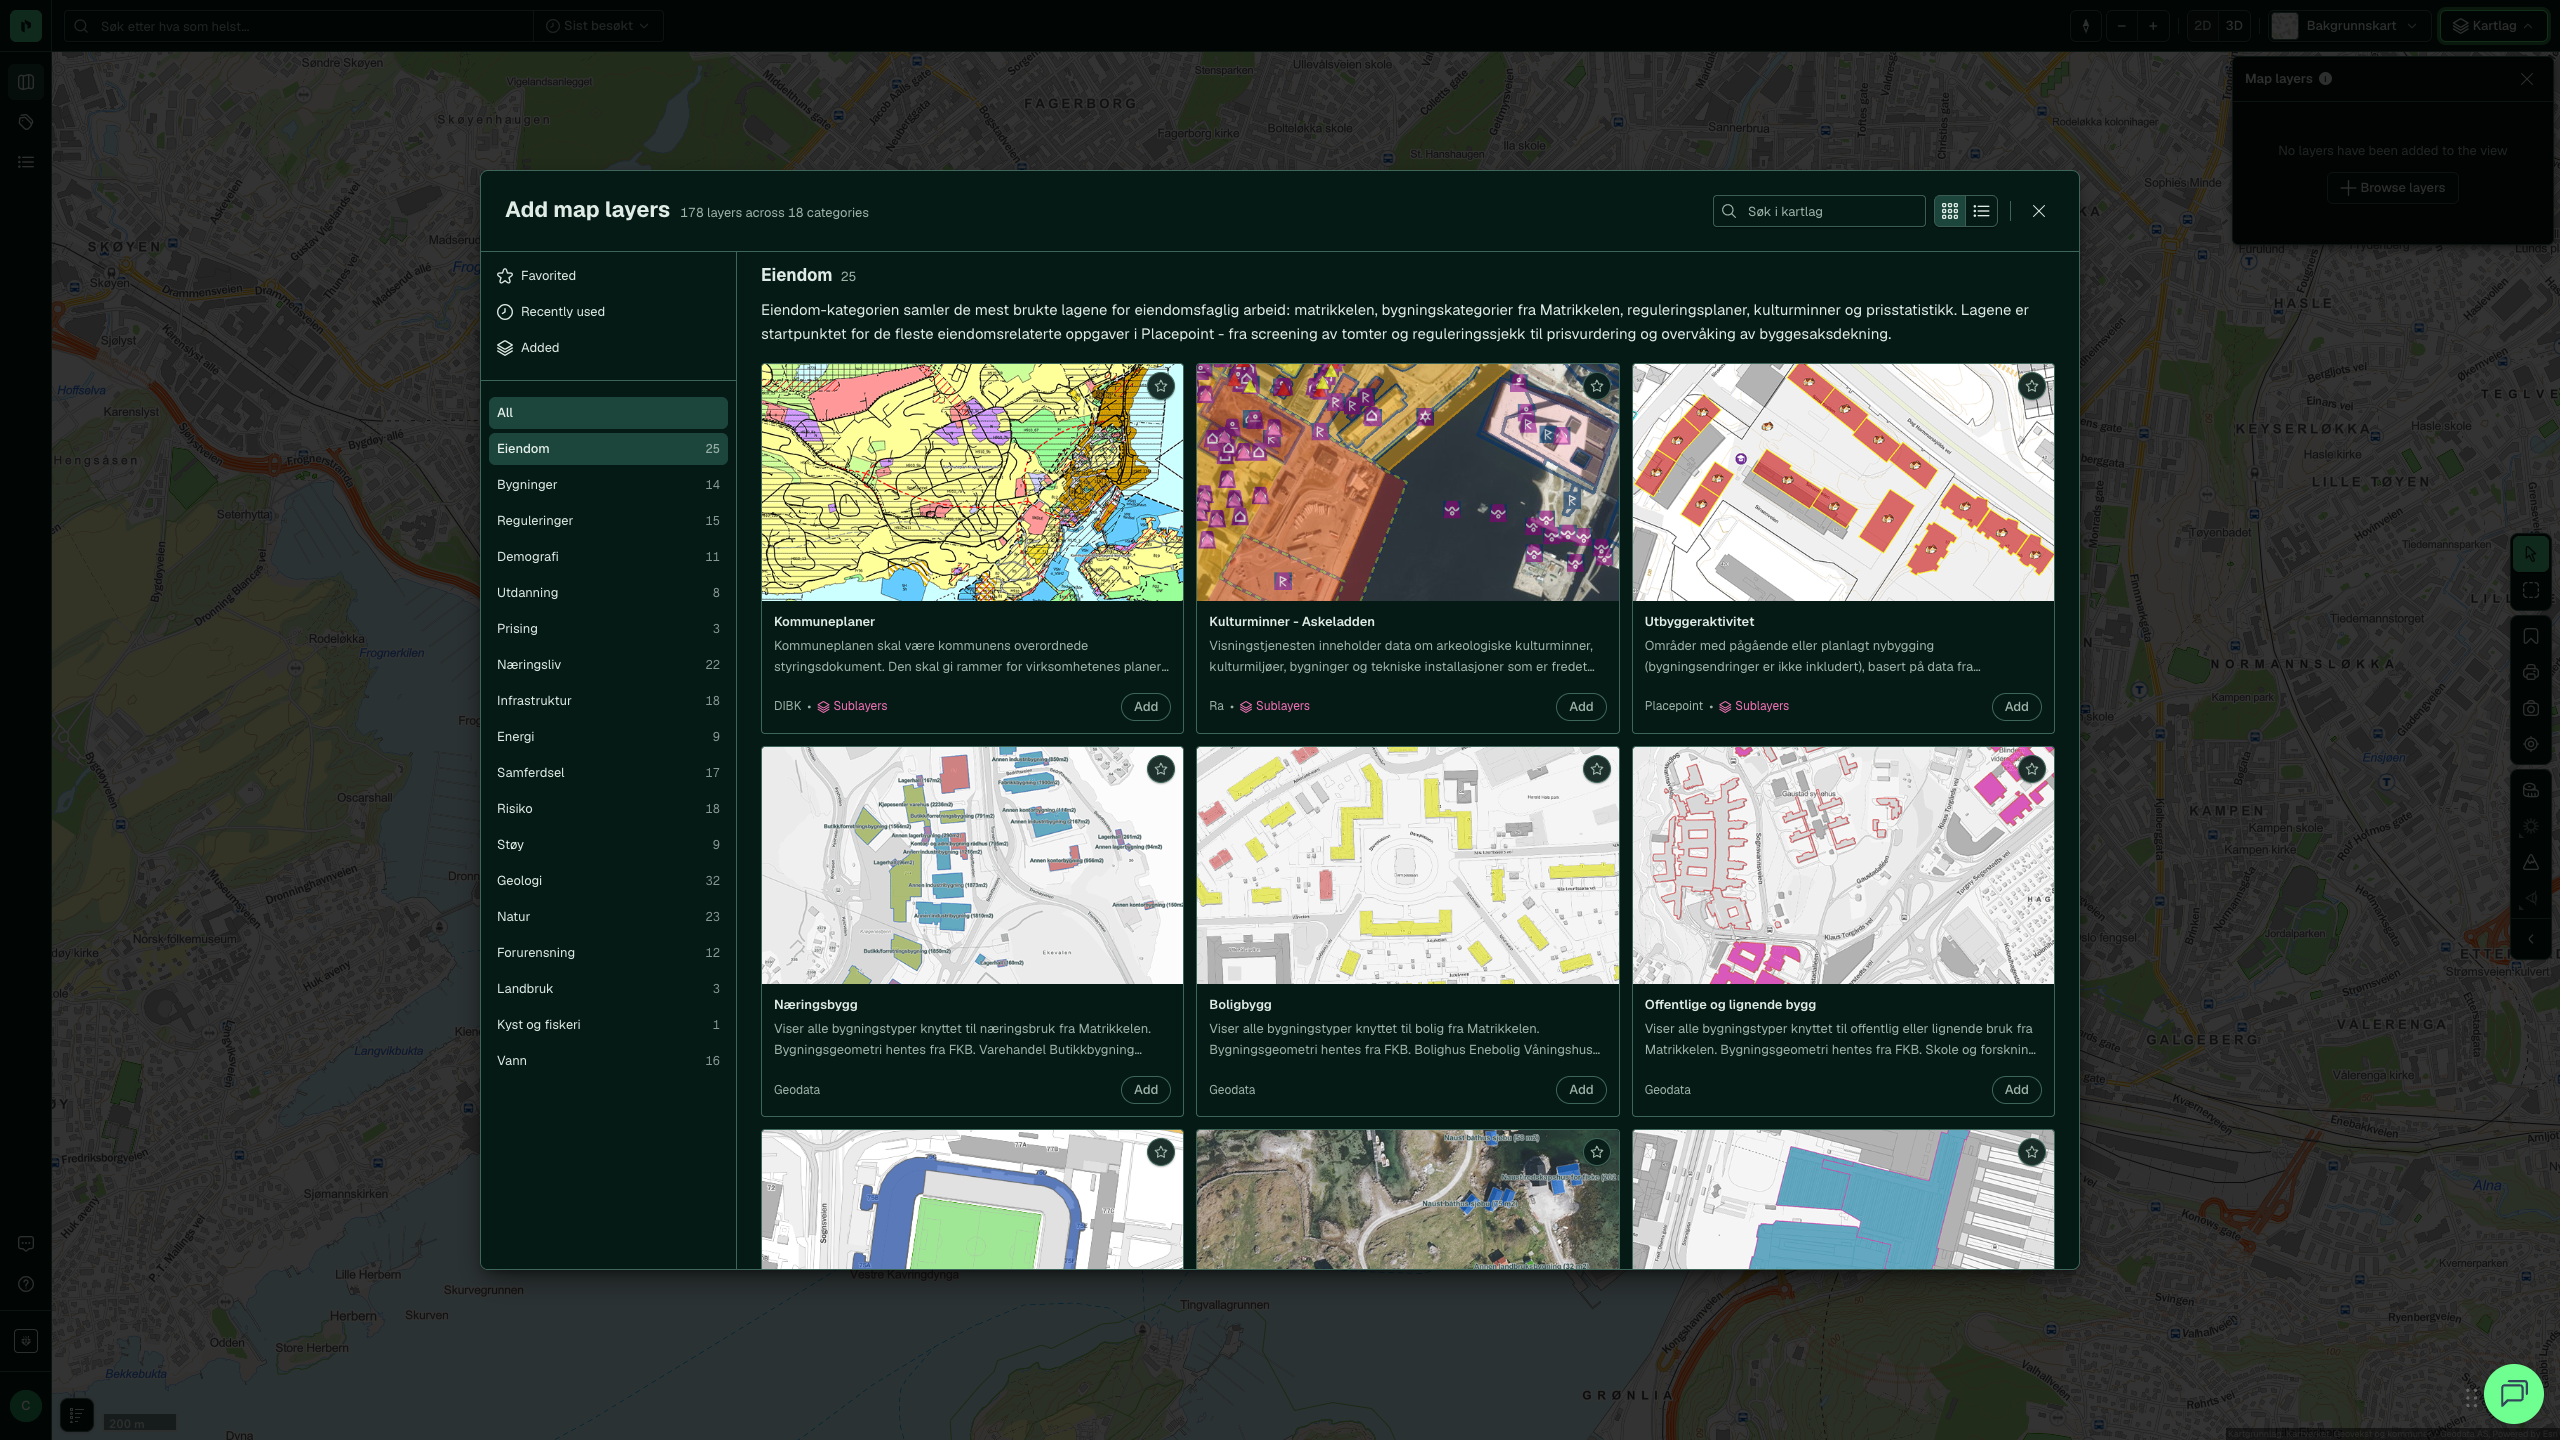Select the Geologi category

[x=608, y=881]
